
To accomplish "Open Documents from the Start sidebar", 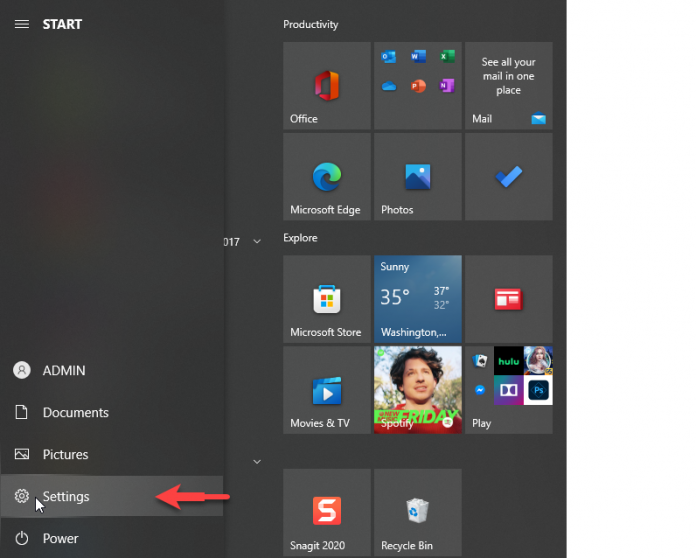I will tap(75, 412).
